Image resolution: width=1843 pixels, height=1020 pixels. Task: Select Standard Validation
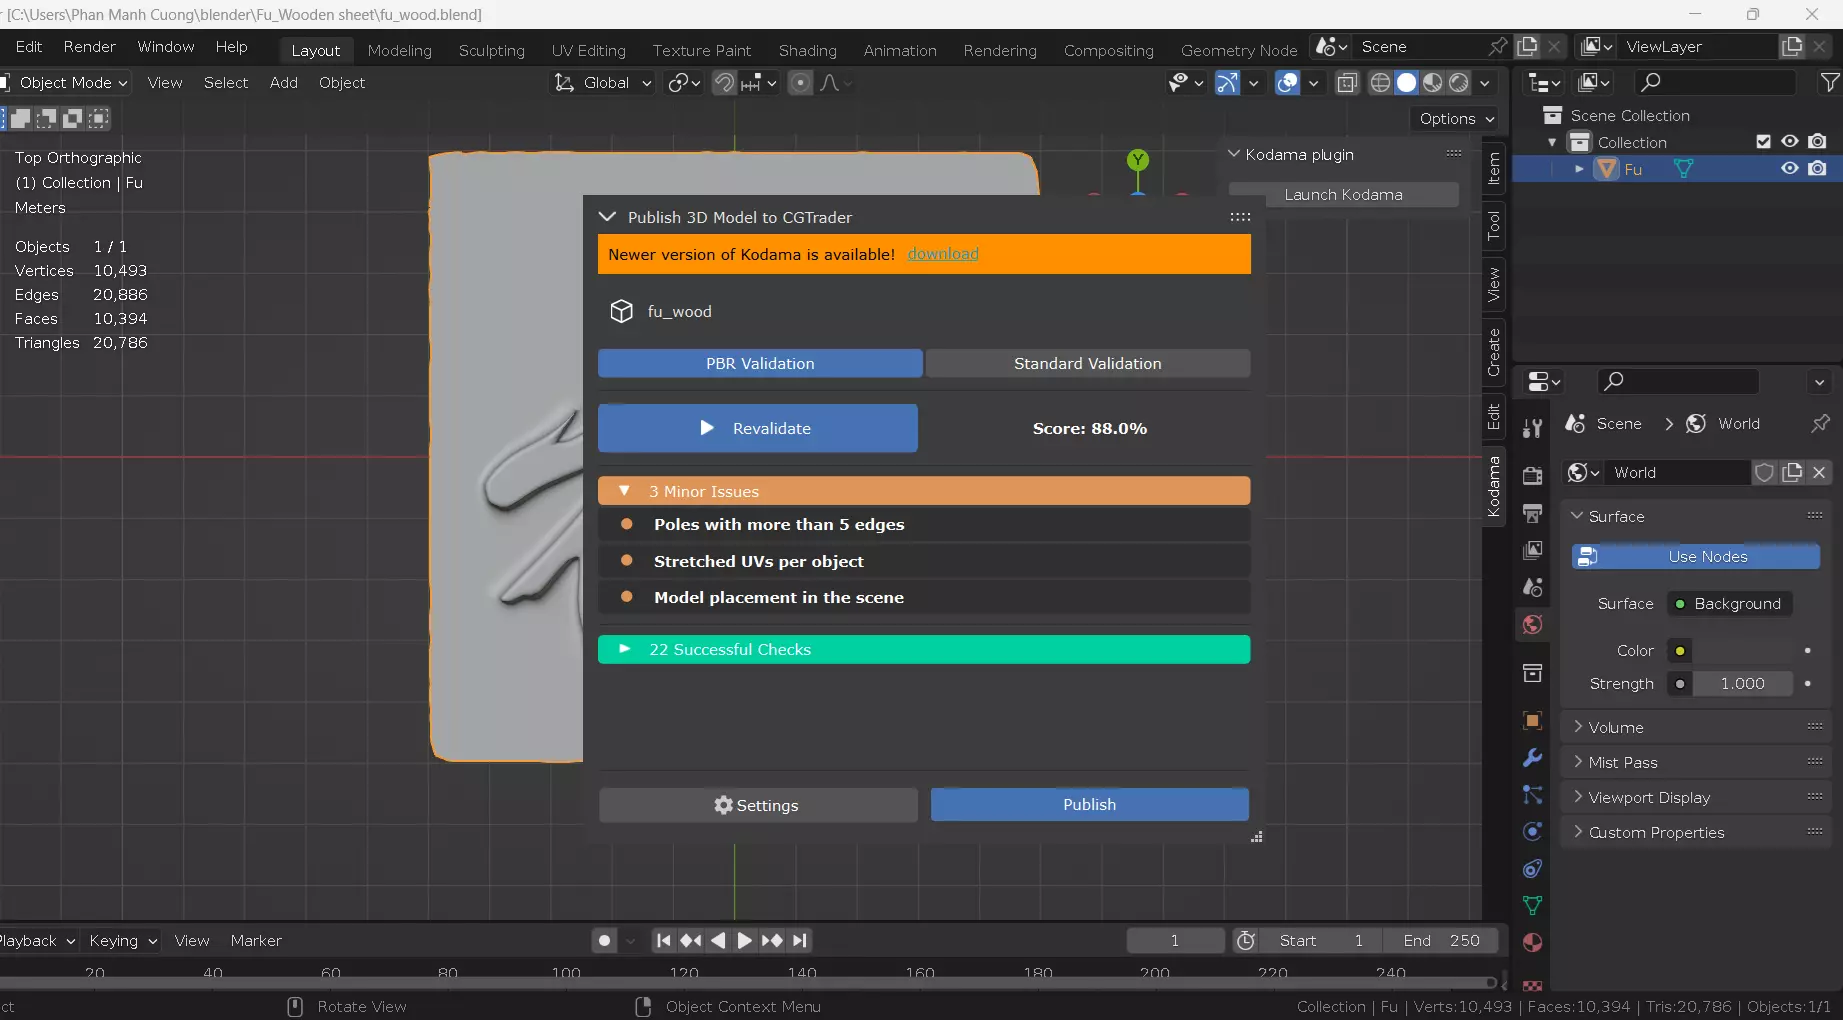1088,363
